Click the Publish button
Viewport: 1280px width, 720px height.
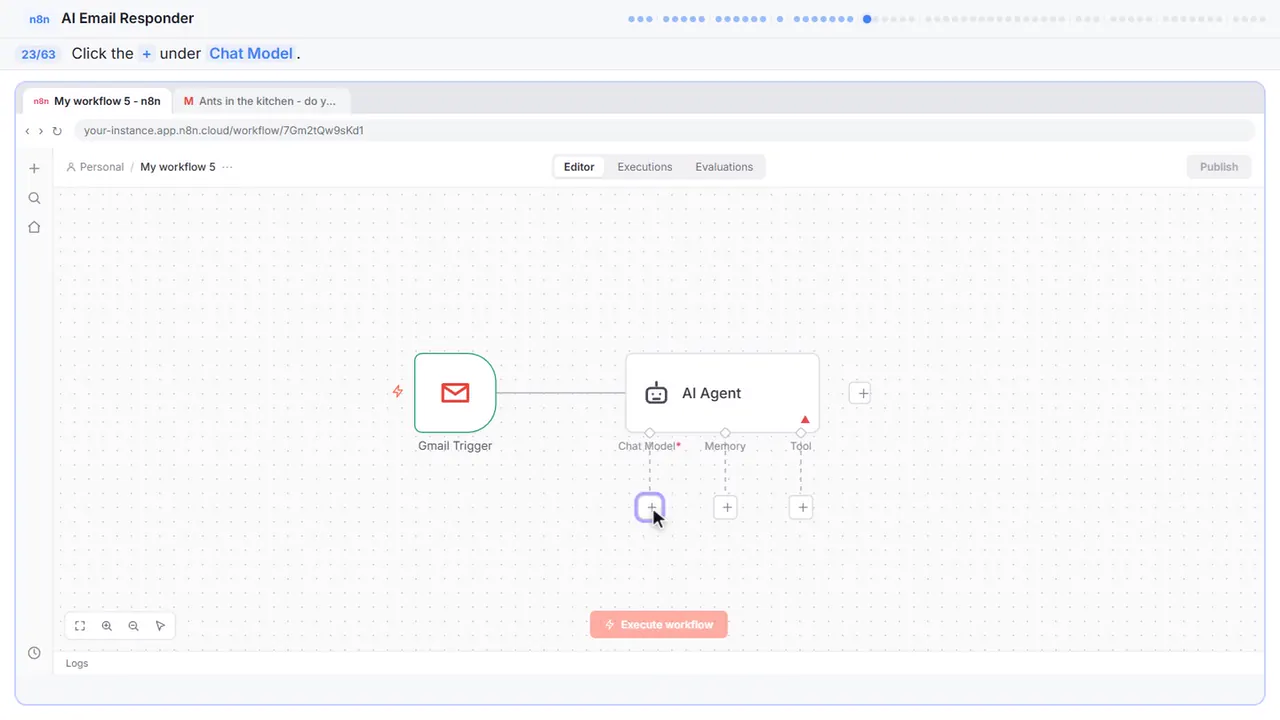[x=1219, y=167]
